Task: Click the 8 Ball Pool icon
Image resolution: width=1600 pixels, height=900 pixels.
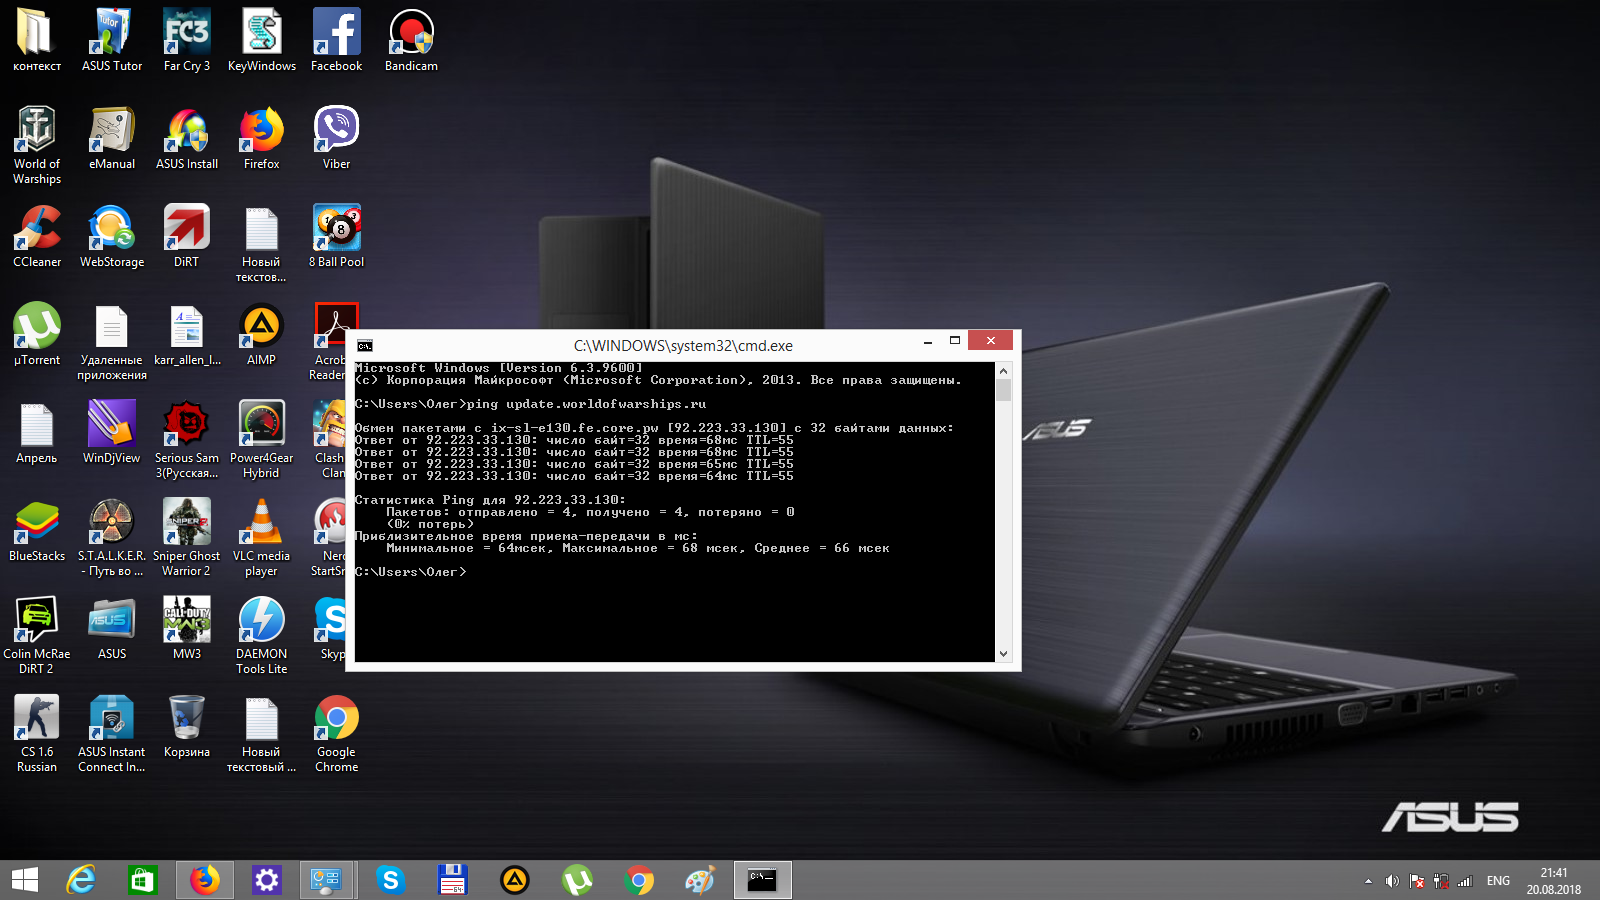Action: coord(336,236)
